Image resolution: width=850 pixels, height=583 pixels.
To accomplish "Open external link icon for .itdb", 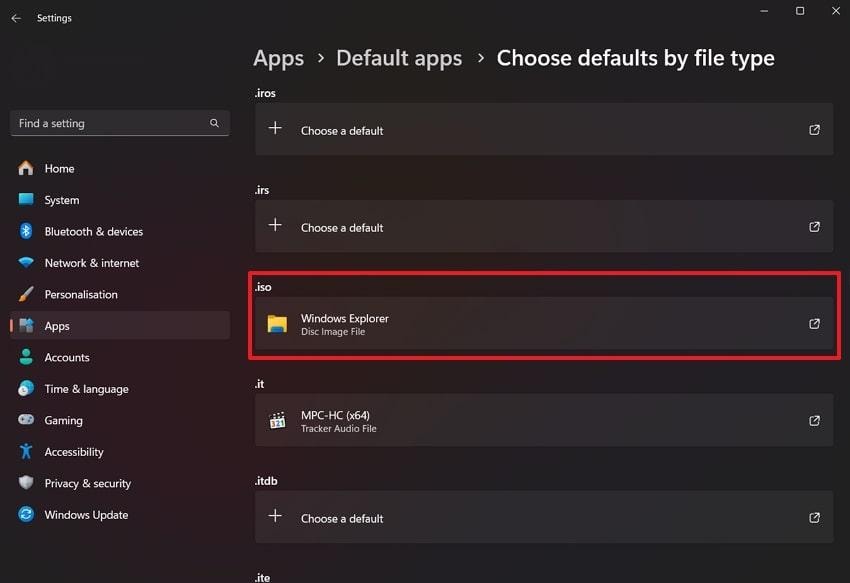I will pos(814,518).
